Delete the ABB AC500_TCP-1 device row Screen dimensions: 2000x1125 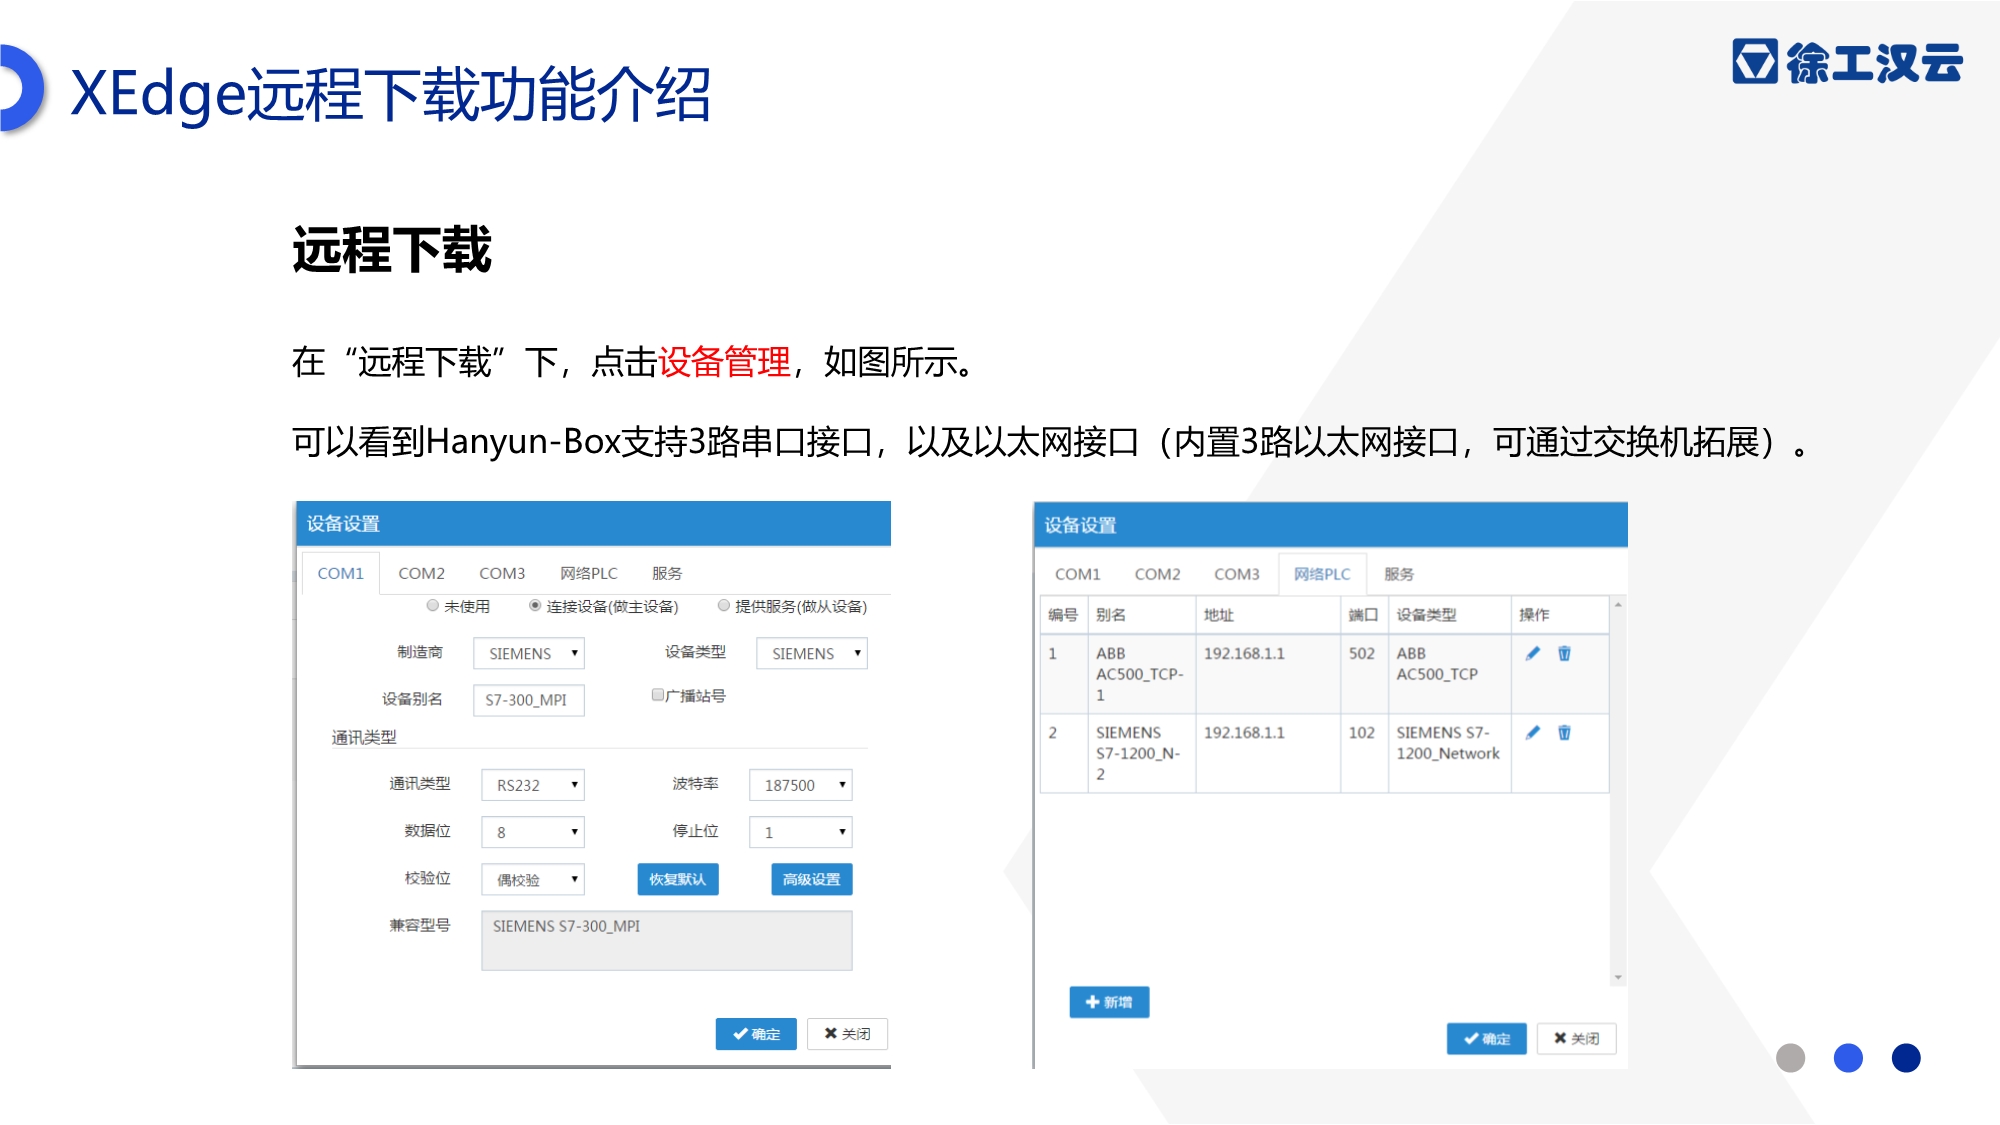(1565, 653)
